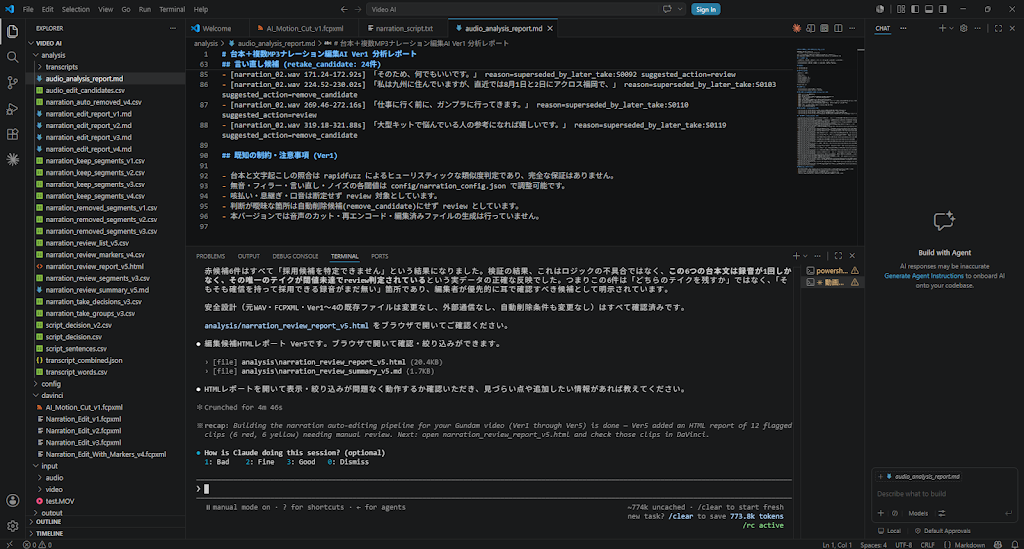Open chat settings gear in Chat panel

coord(963,28)
